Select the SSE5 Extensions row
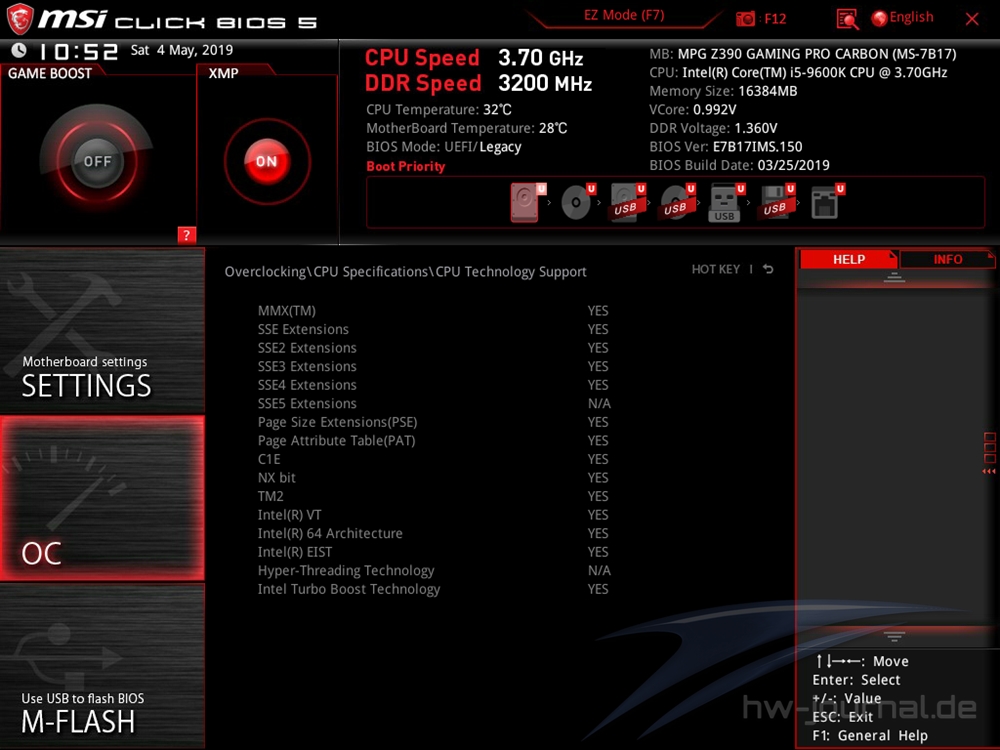1000x750 pixels. point(434,403)
